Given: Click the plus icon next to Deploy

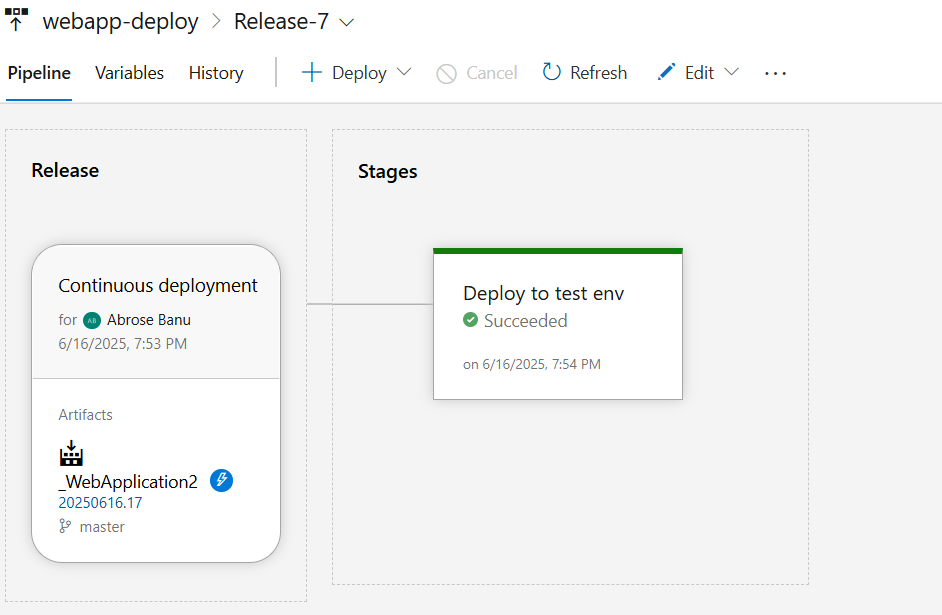Looking at the screenshot, I should pos(312,73).
